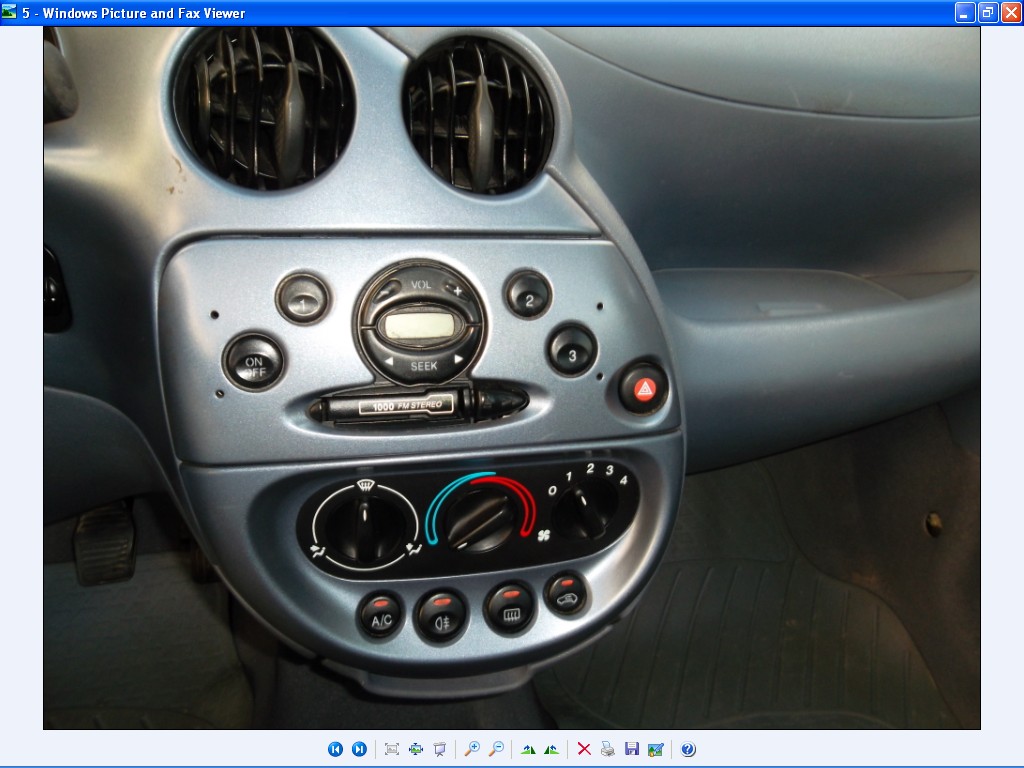Click the displayed car dashboard photo
This screenshot has height=768, width=1024.
coord(511,378)
